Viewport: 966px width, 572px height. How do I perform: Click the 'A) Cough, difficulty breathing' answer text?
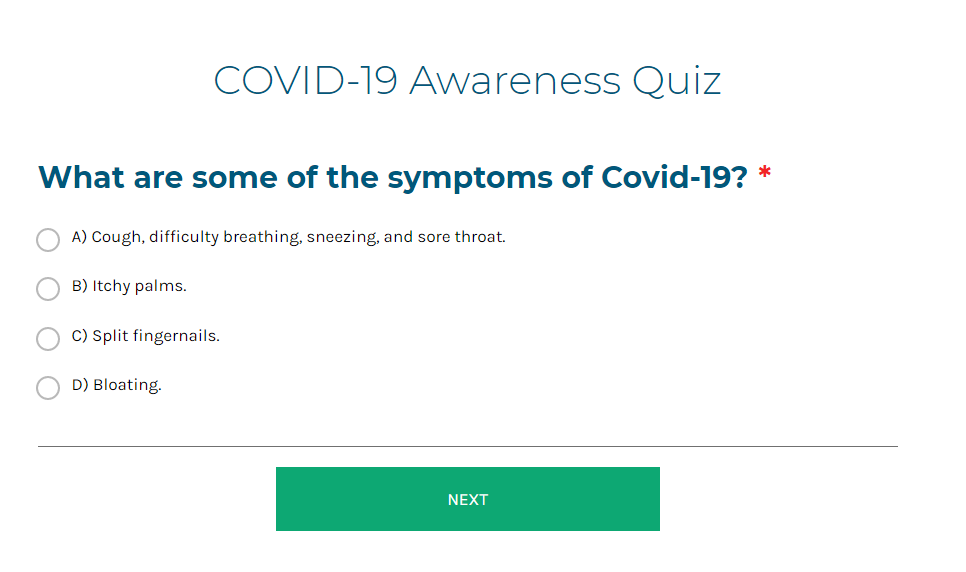pos(288,237)
